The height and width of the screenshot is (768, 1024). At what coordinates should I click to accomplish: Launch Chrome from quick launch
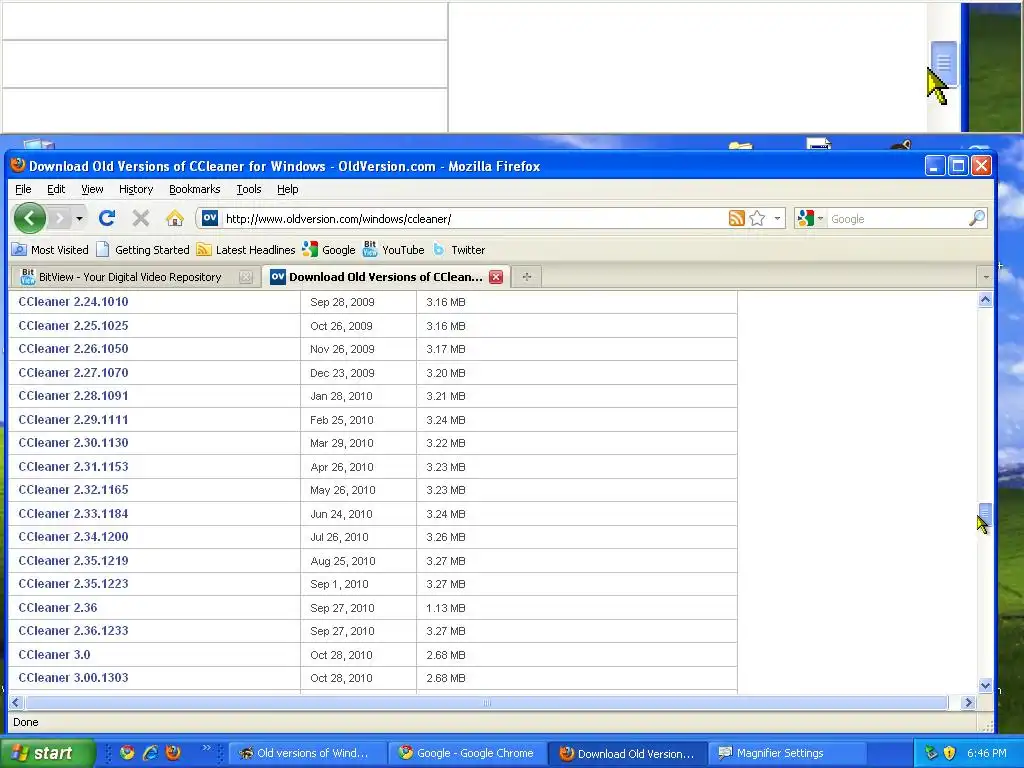pyautogui.click(x=127, y=753)
